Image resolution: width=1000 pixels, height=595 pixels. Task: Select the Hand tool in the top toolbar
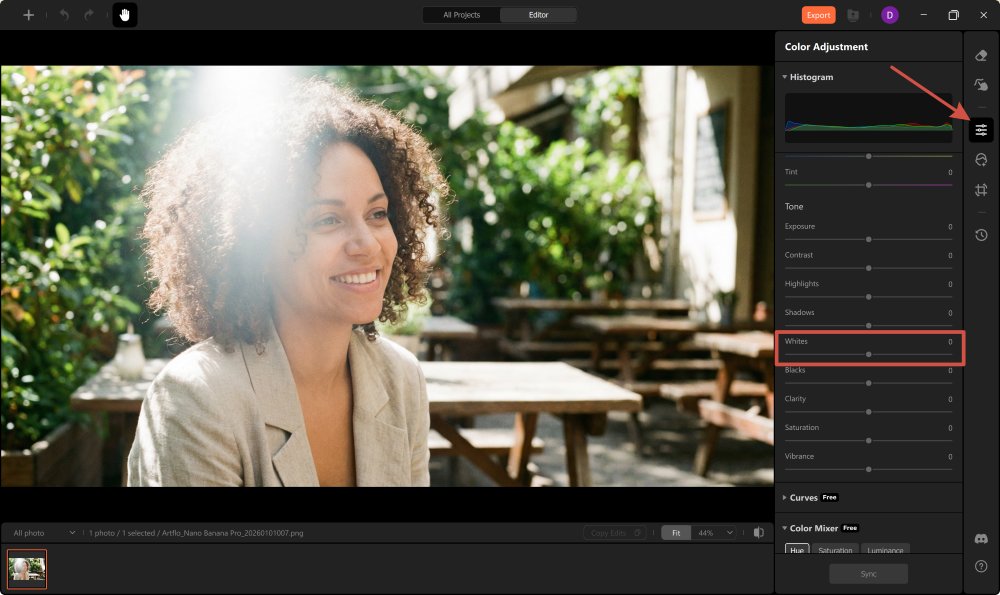(125, 14)
